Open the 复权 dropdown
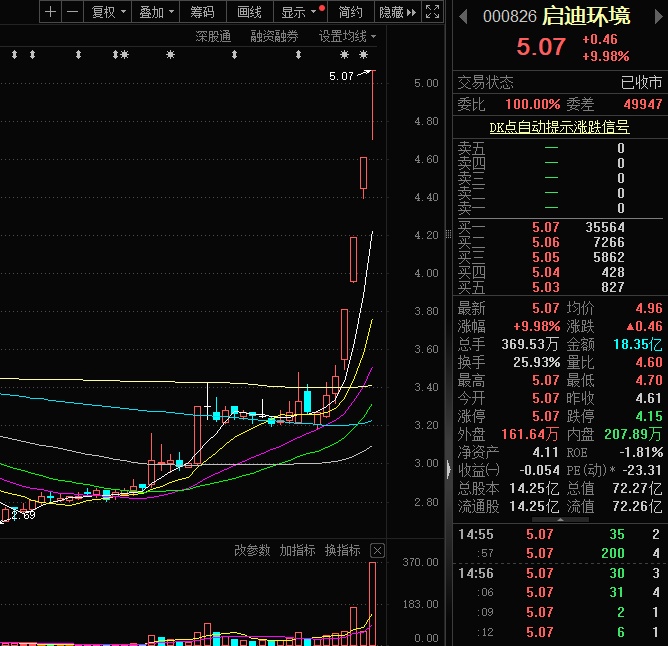The width and height of the screenshot is (668, 646). (107, 12)
